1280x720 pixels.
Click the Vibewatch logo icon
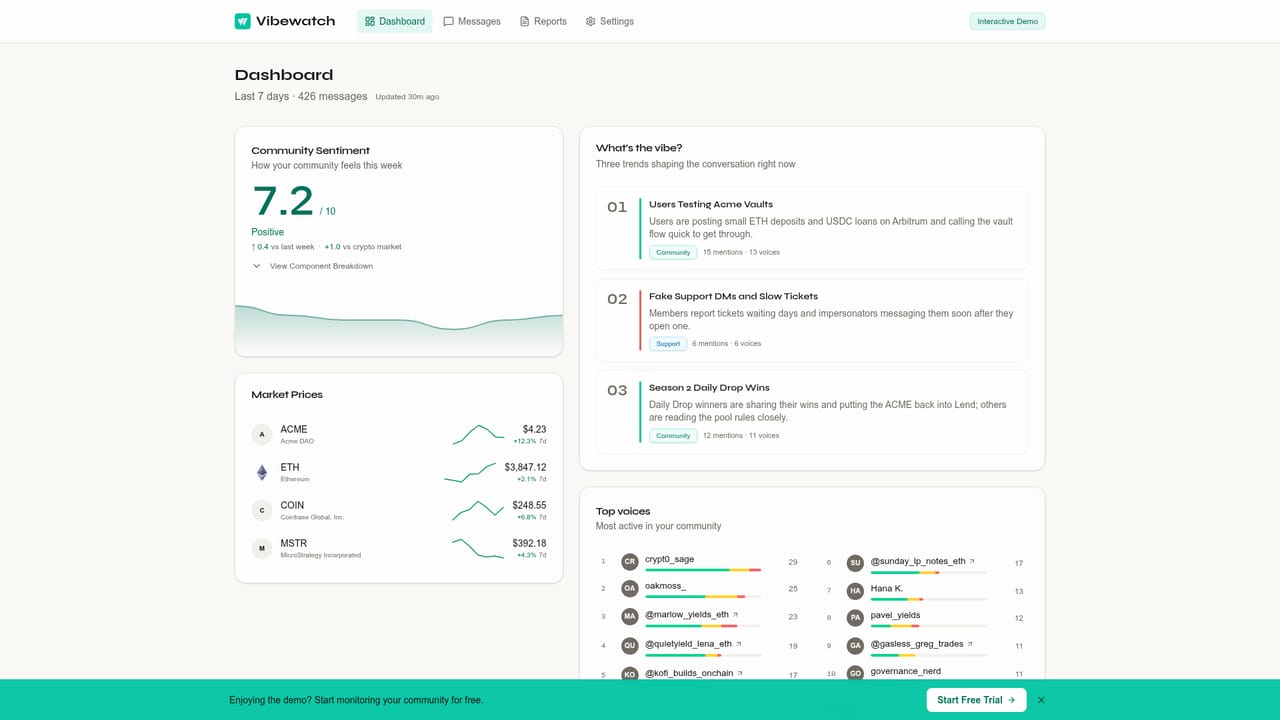[243, 21]
